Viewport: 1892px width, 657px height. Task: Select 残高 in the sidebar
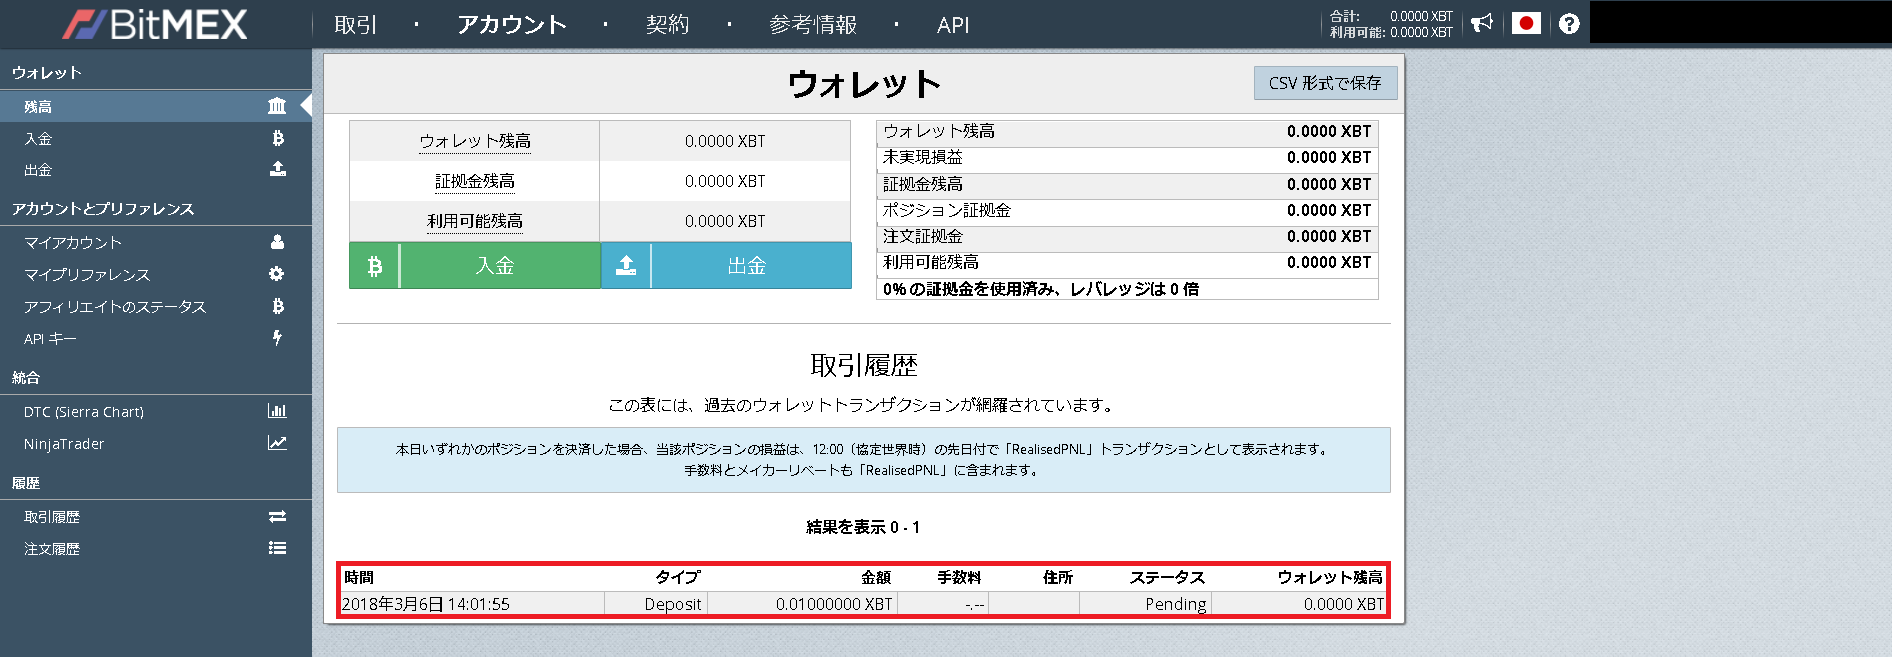[x=156, y=106]
